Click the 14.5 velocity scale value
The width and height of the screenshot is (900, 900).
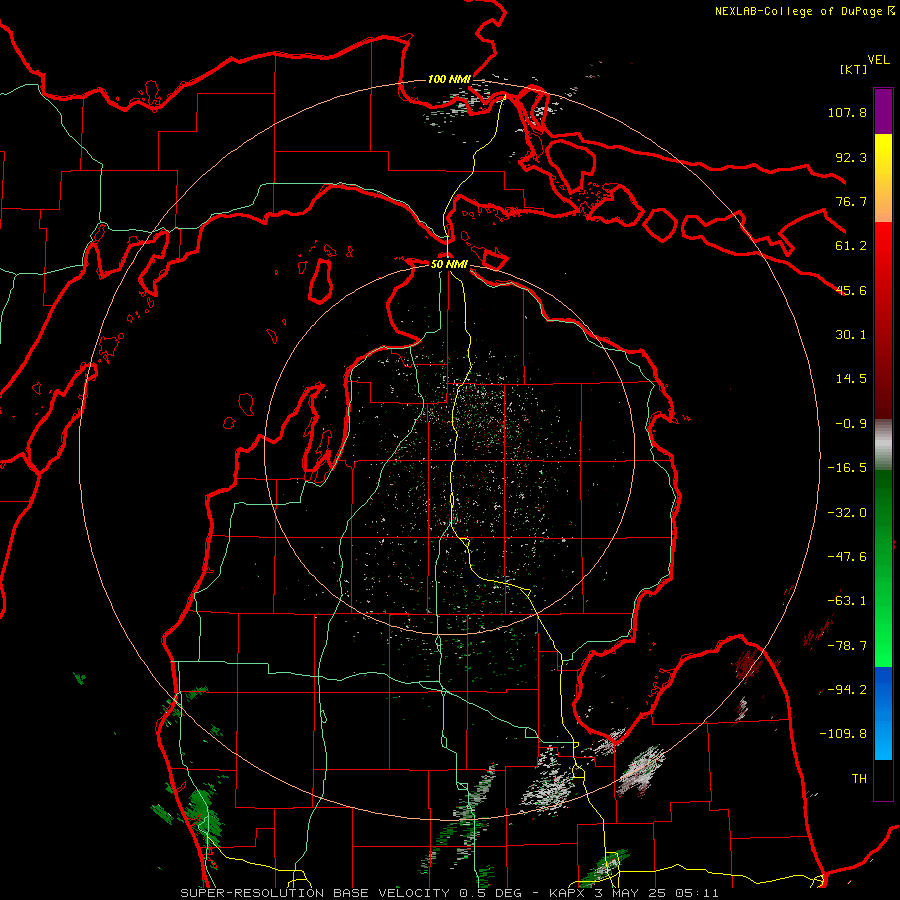(851, 379)
